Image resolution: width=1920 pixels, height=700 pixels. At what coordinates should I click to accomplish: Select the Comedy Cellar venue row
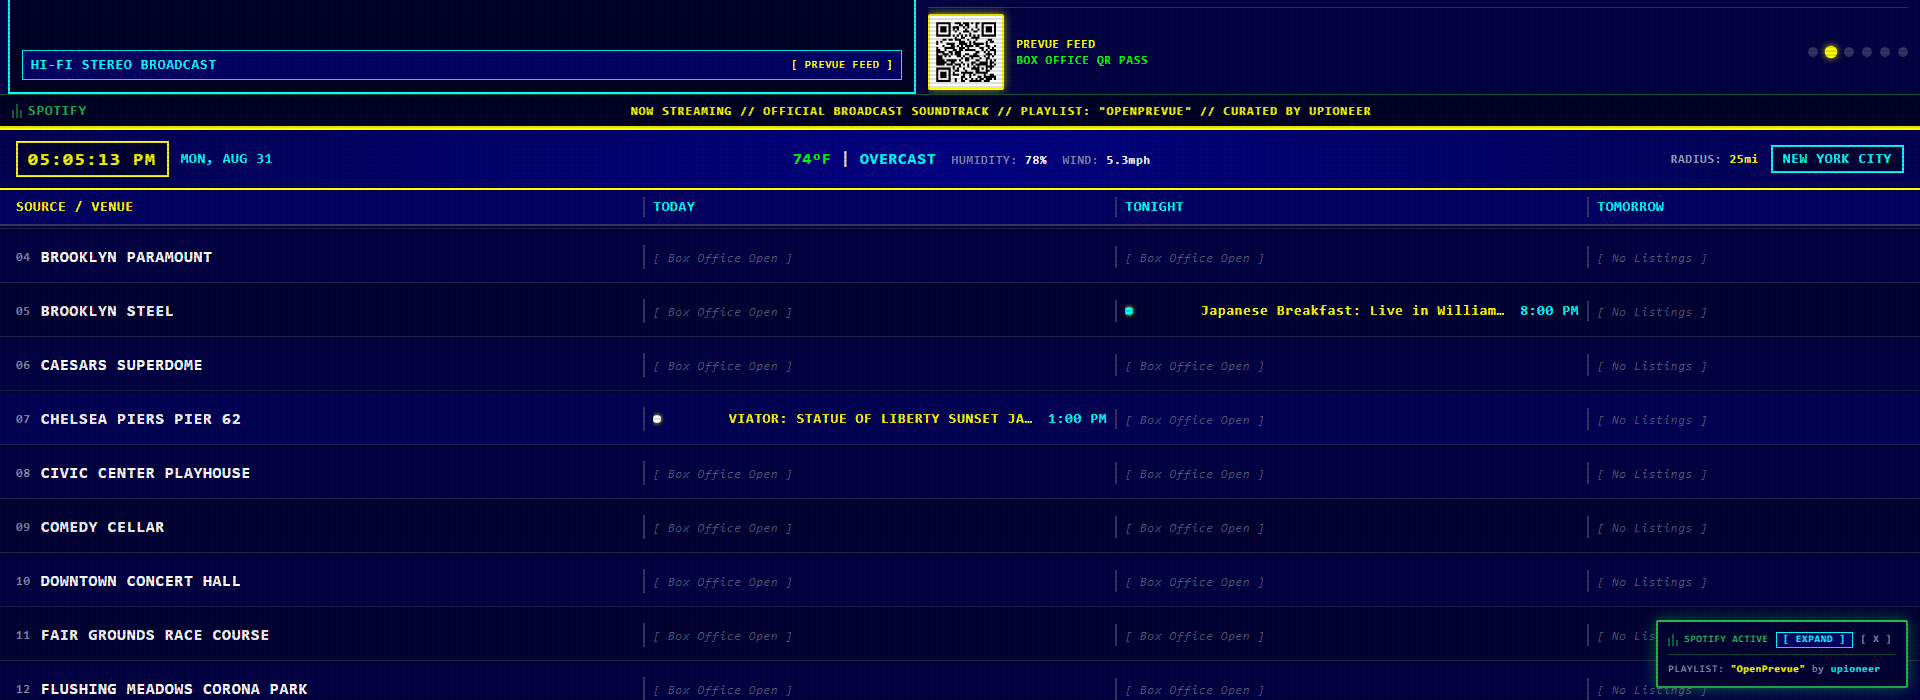960,527
